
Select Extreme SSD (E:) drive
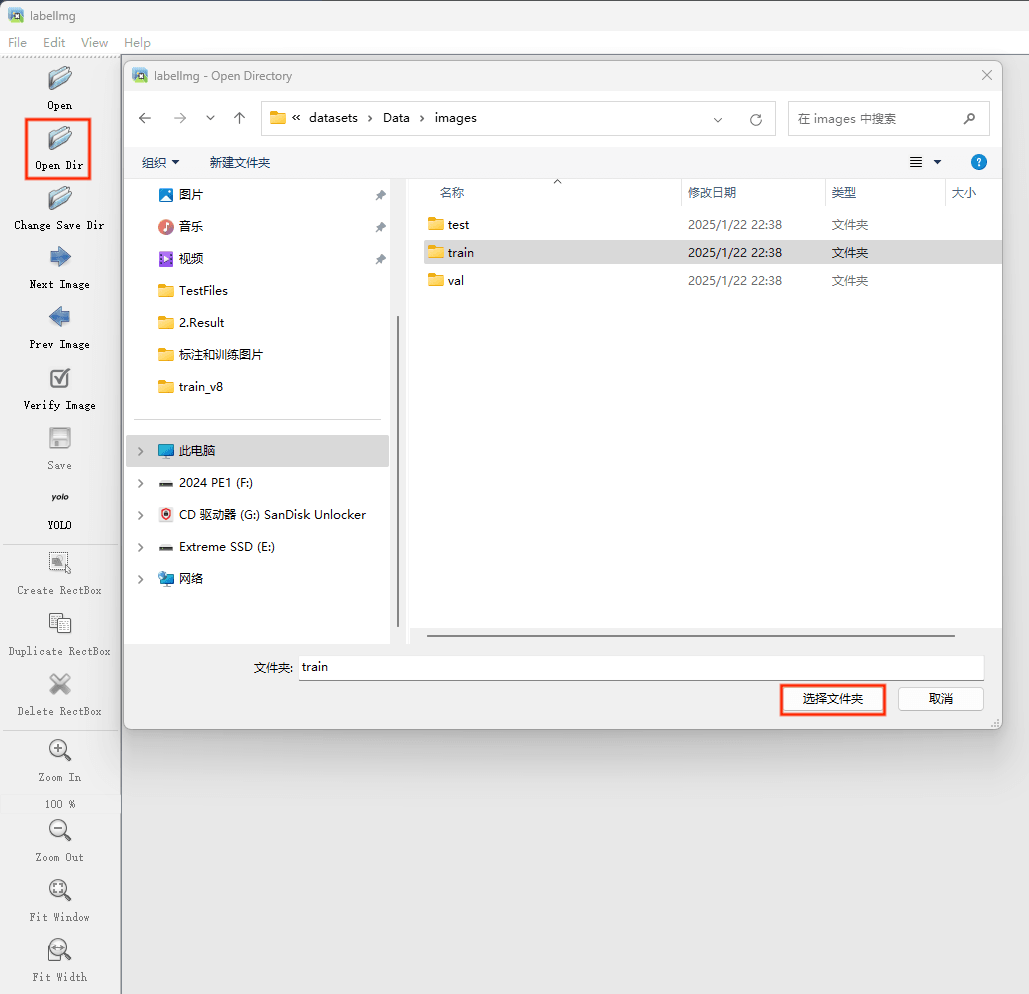pyautogui.click(x=226, y=547)
